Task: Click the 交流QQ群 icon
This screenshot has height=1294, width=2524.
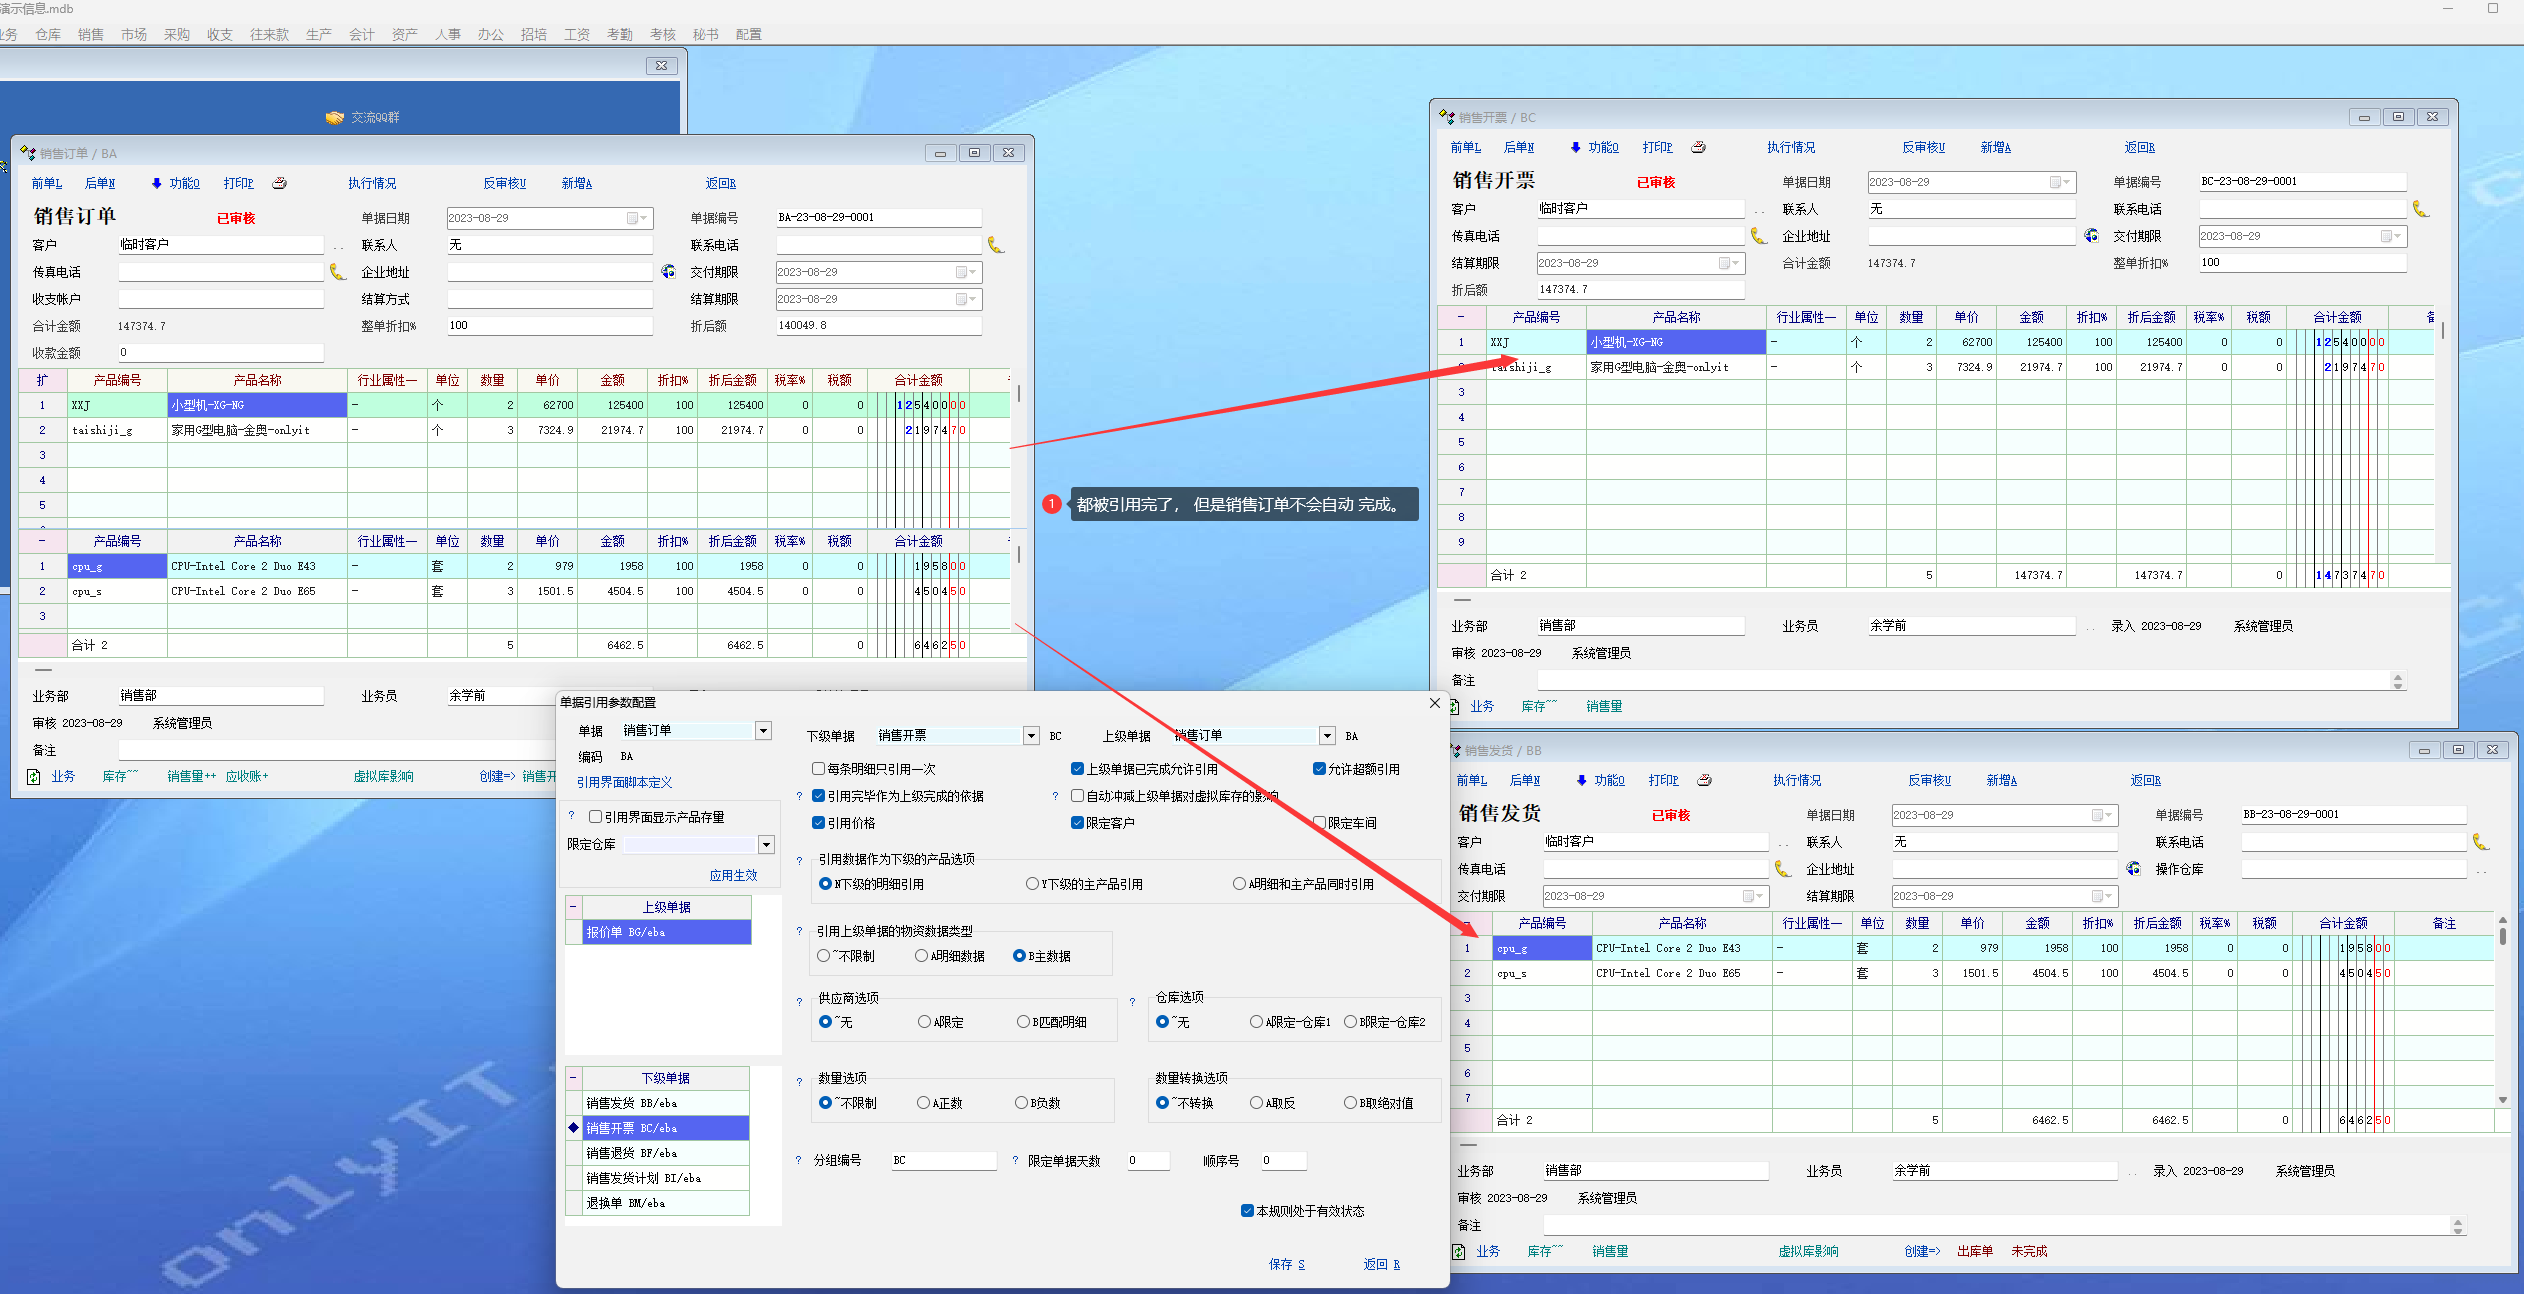Action: tap(335, 118)
